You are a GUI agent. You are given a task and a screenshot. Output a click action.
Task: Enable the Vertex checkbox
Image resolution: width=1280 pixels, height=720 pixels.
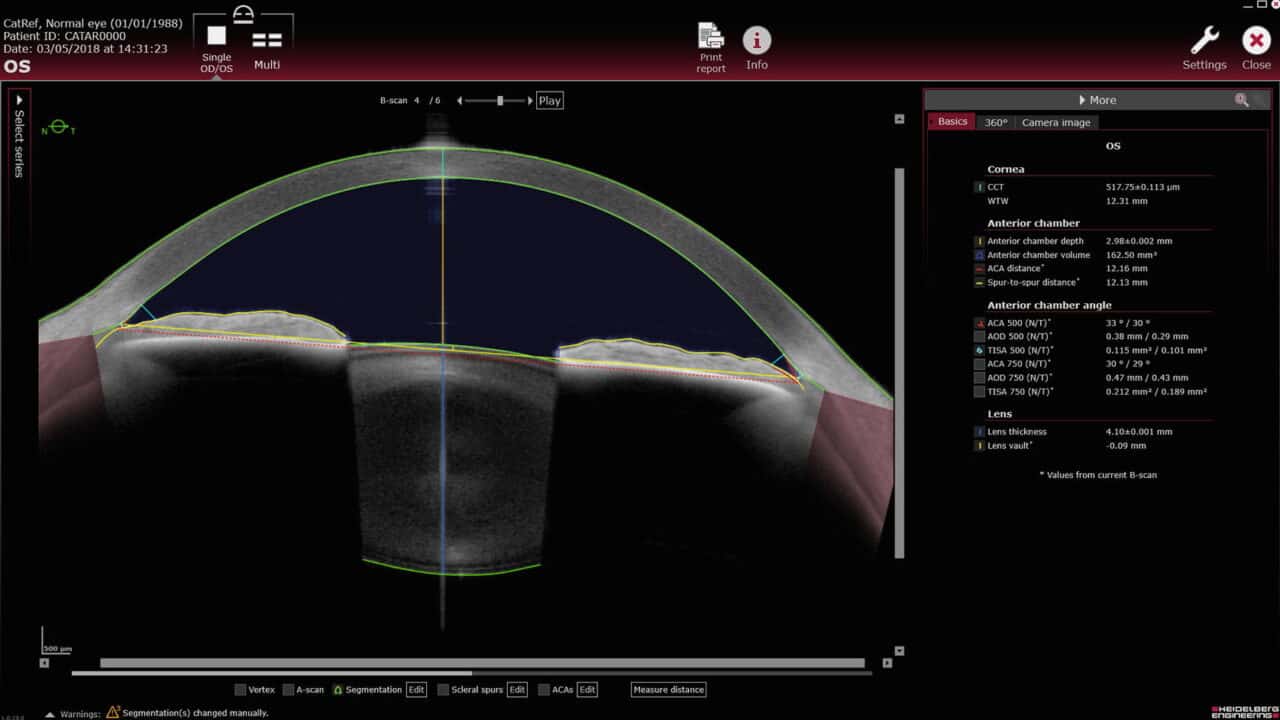pos(240,690)
